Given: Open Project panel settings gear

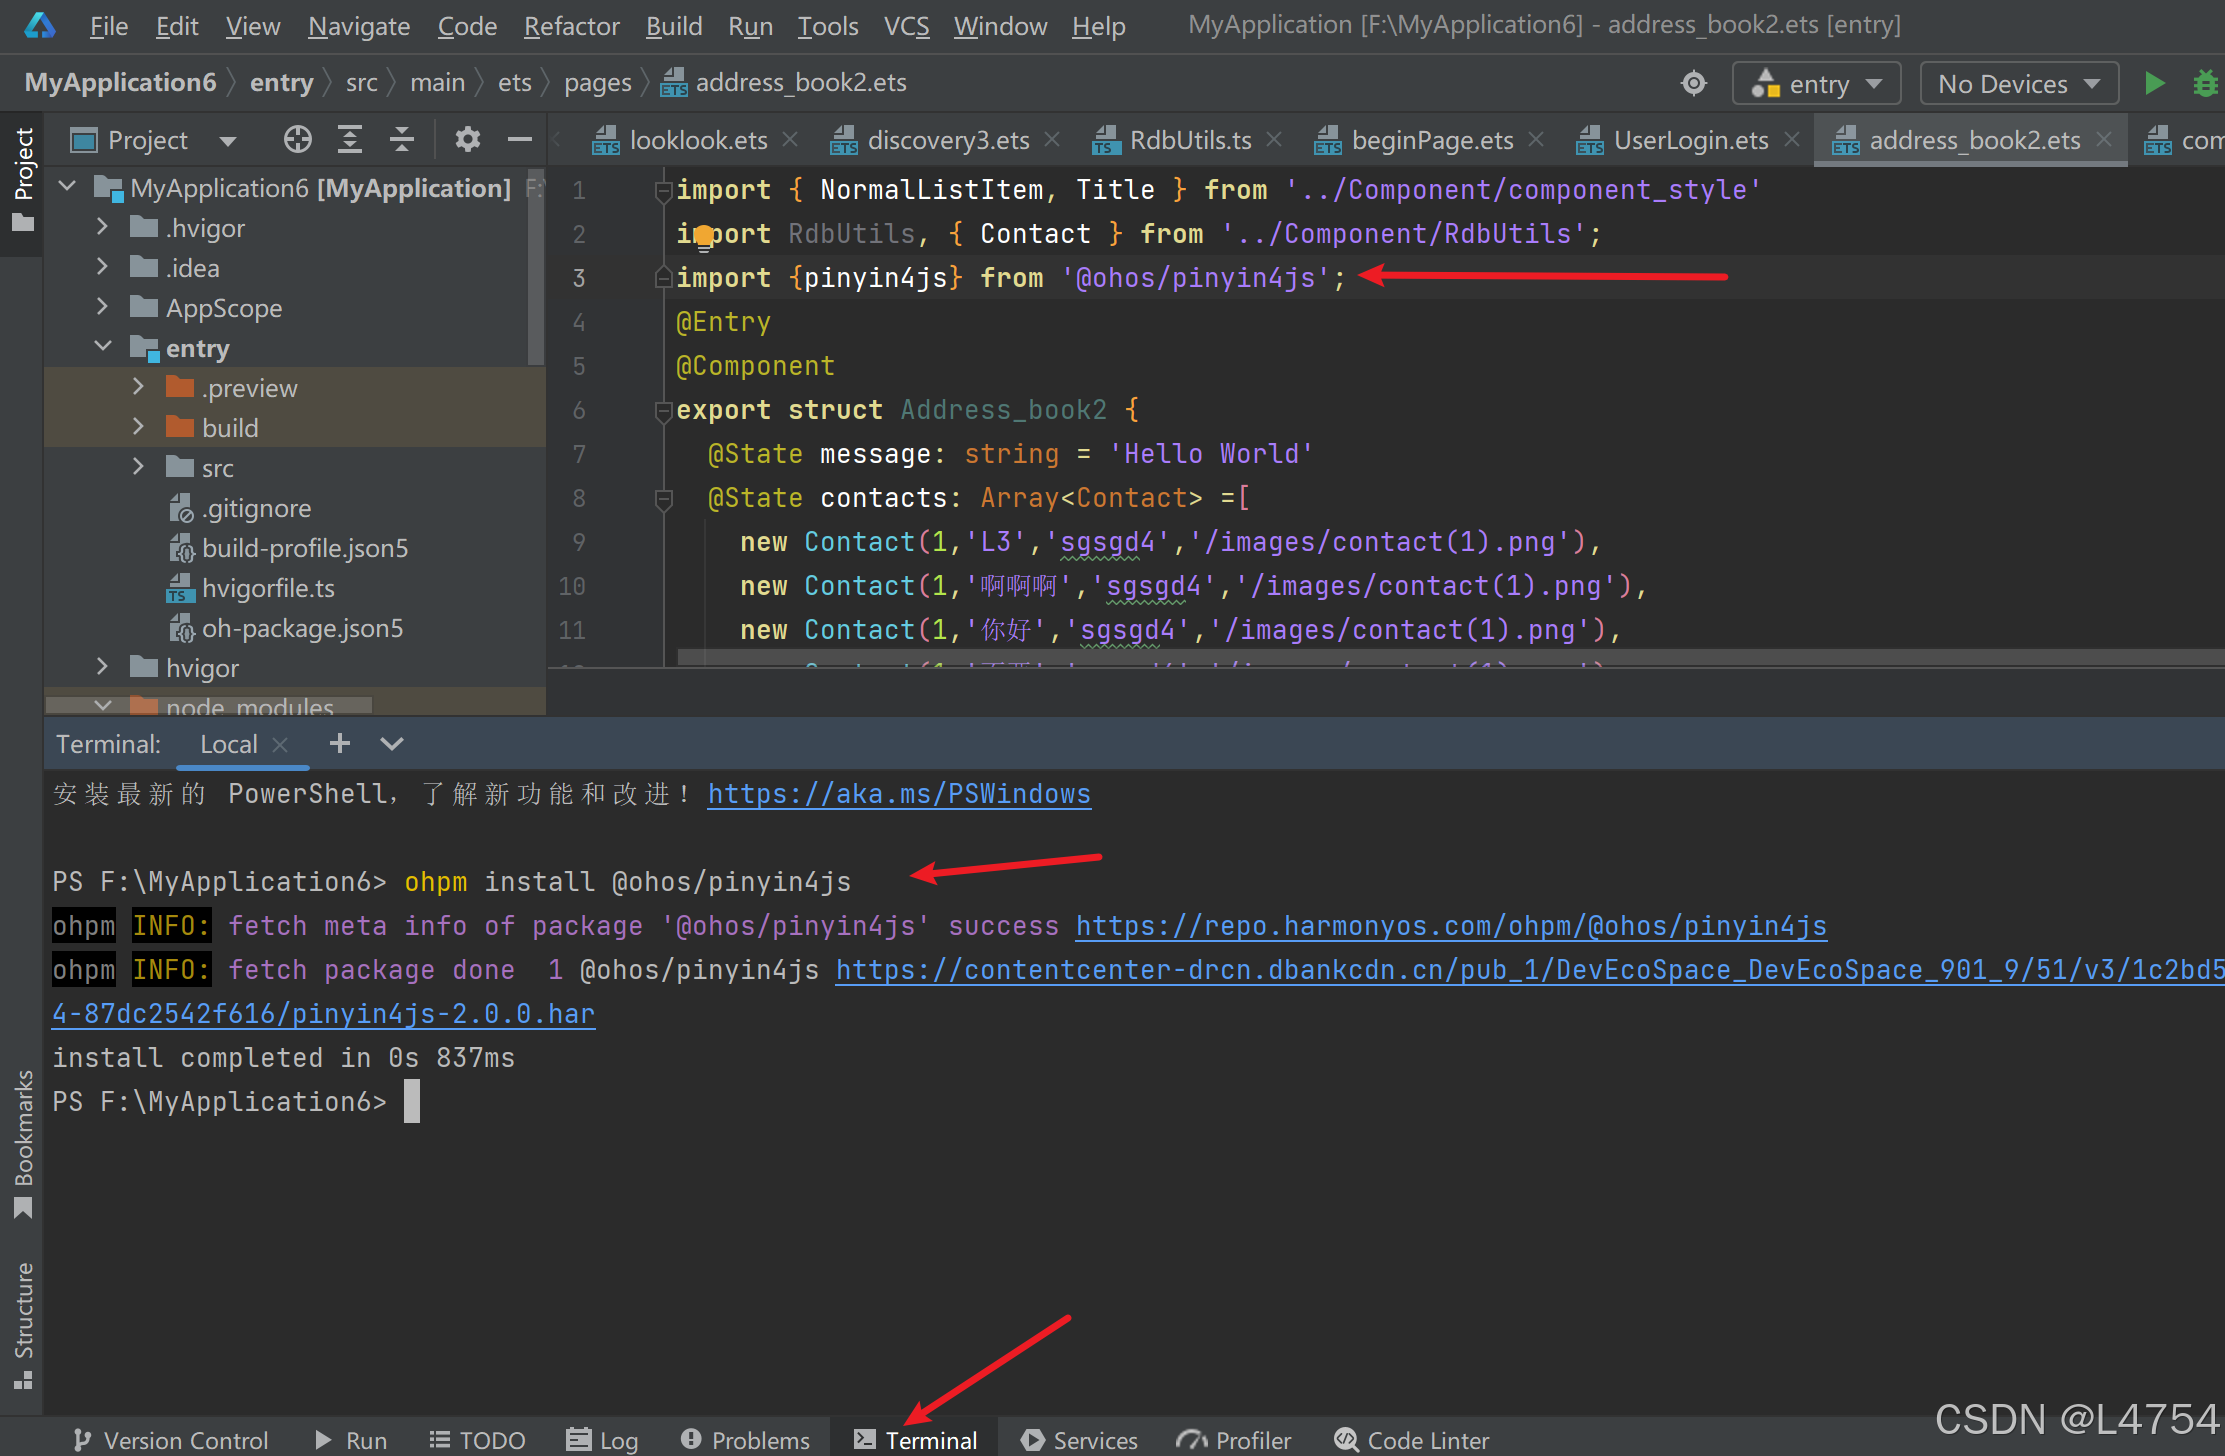Looking at the screenshot, I should pos(467,139).
